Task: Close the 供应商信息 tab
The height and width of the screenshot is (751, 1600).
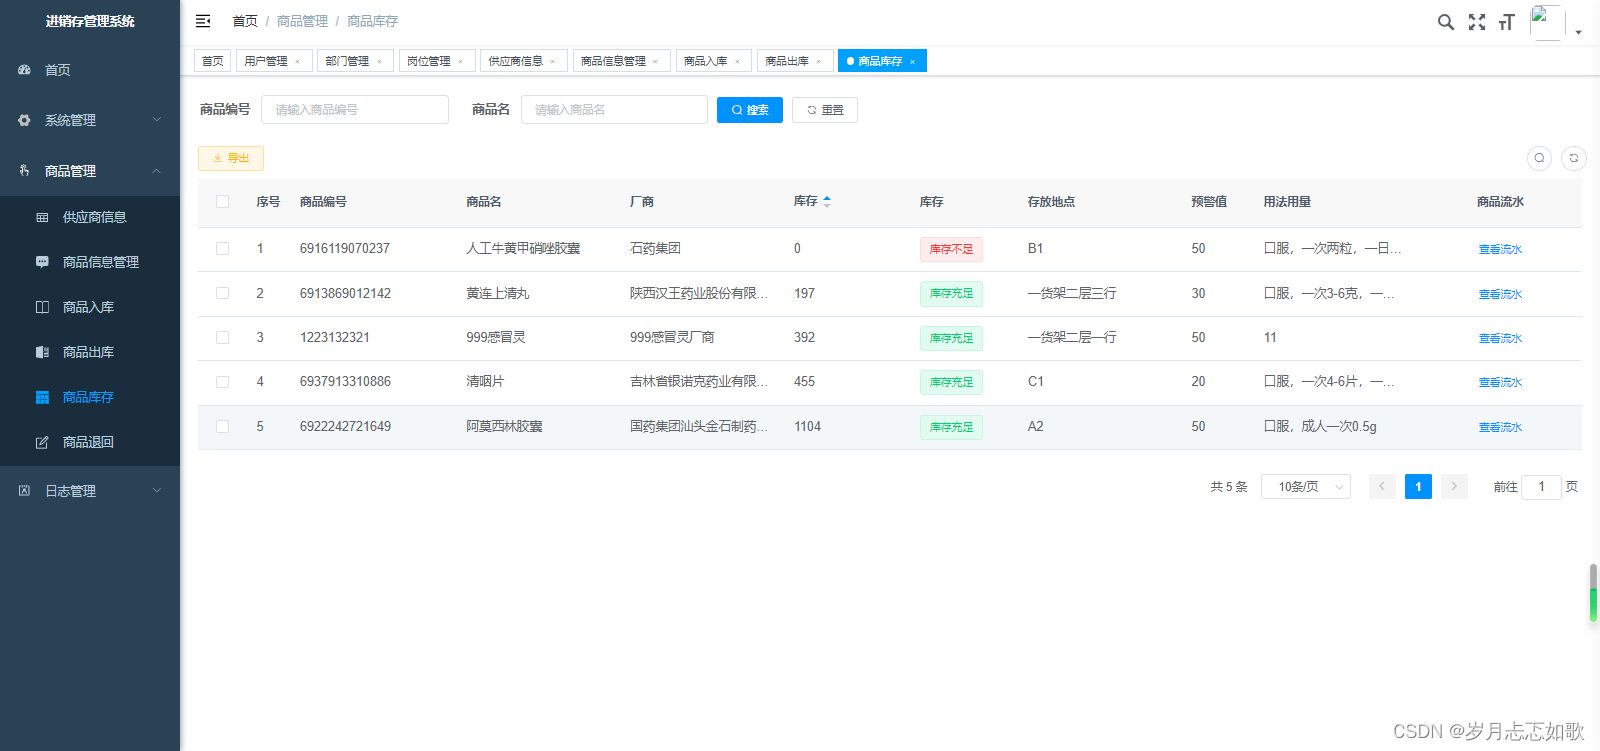Action: coord(552,62)
